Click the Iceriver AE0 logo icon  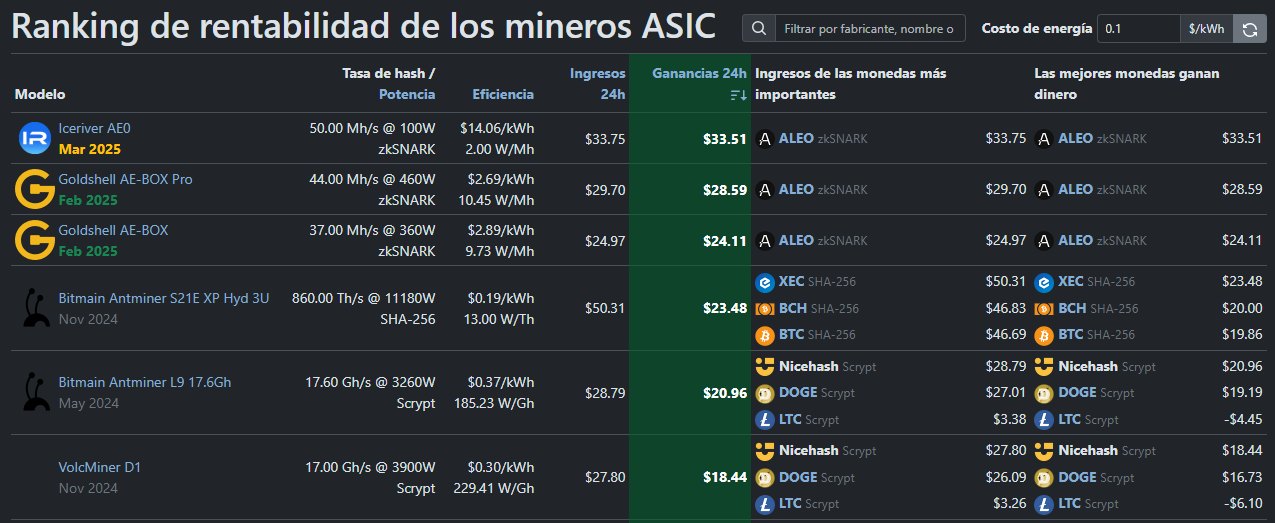(35, 138)
